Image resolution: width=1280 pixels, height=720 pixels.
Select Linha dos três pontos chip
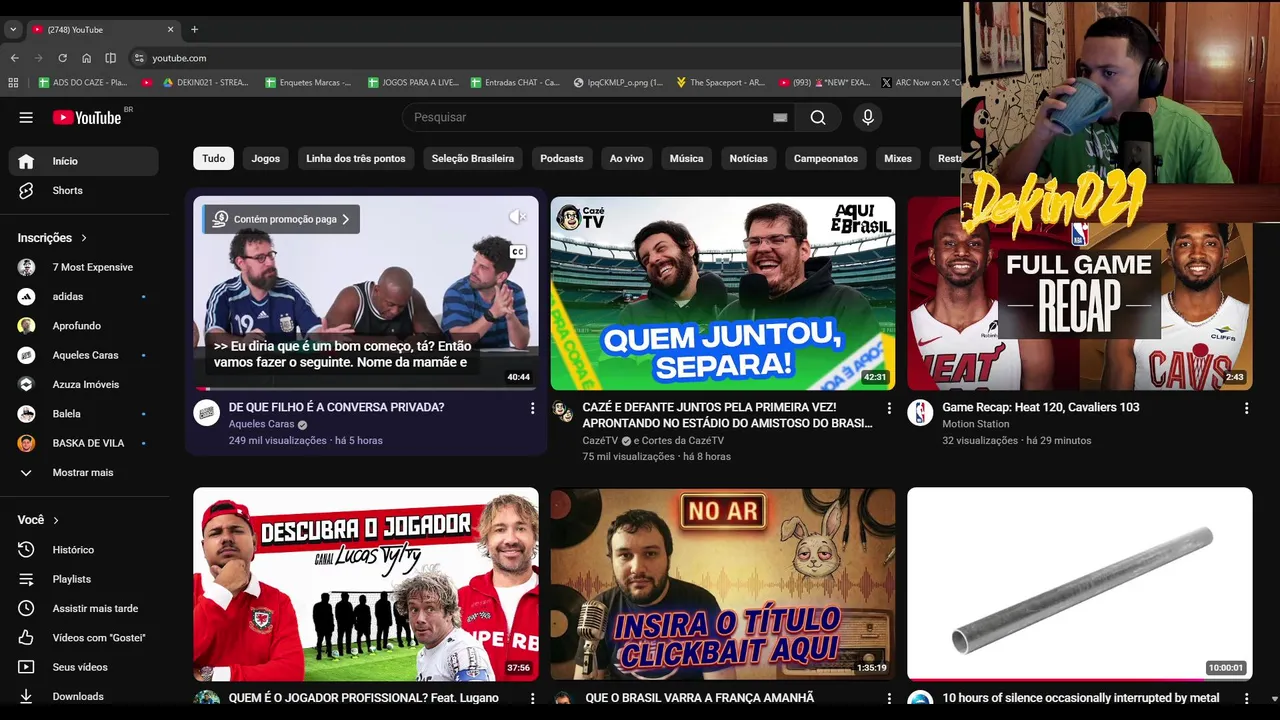click(x=356, y=158)
